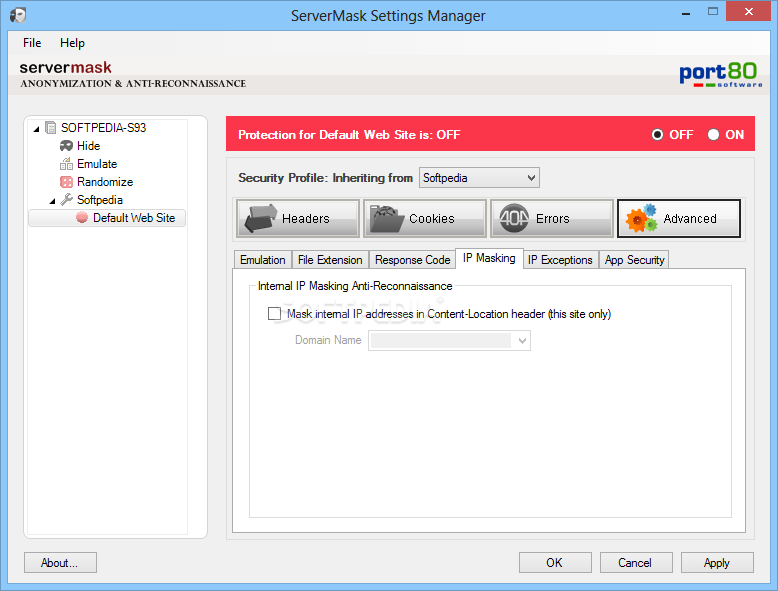Click the port80 software logo
The height and width of the screenshot is (591, 778).
click(x=720, y=75)
